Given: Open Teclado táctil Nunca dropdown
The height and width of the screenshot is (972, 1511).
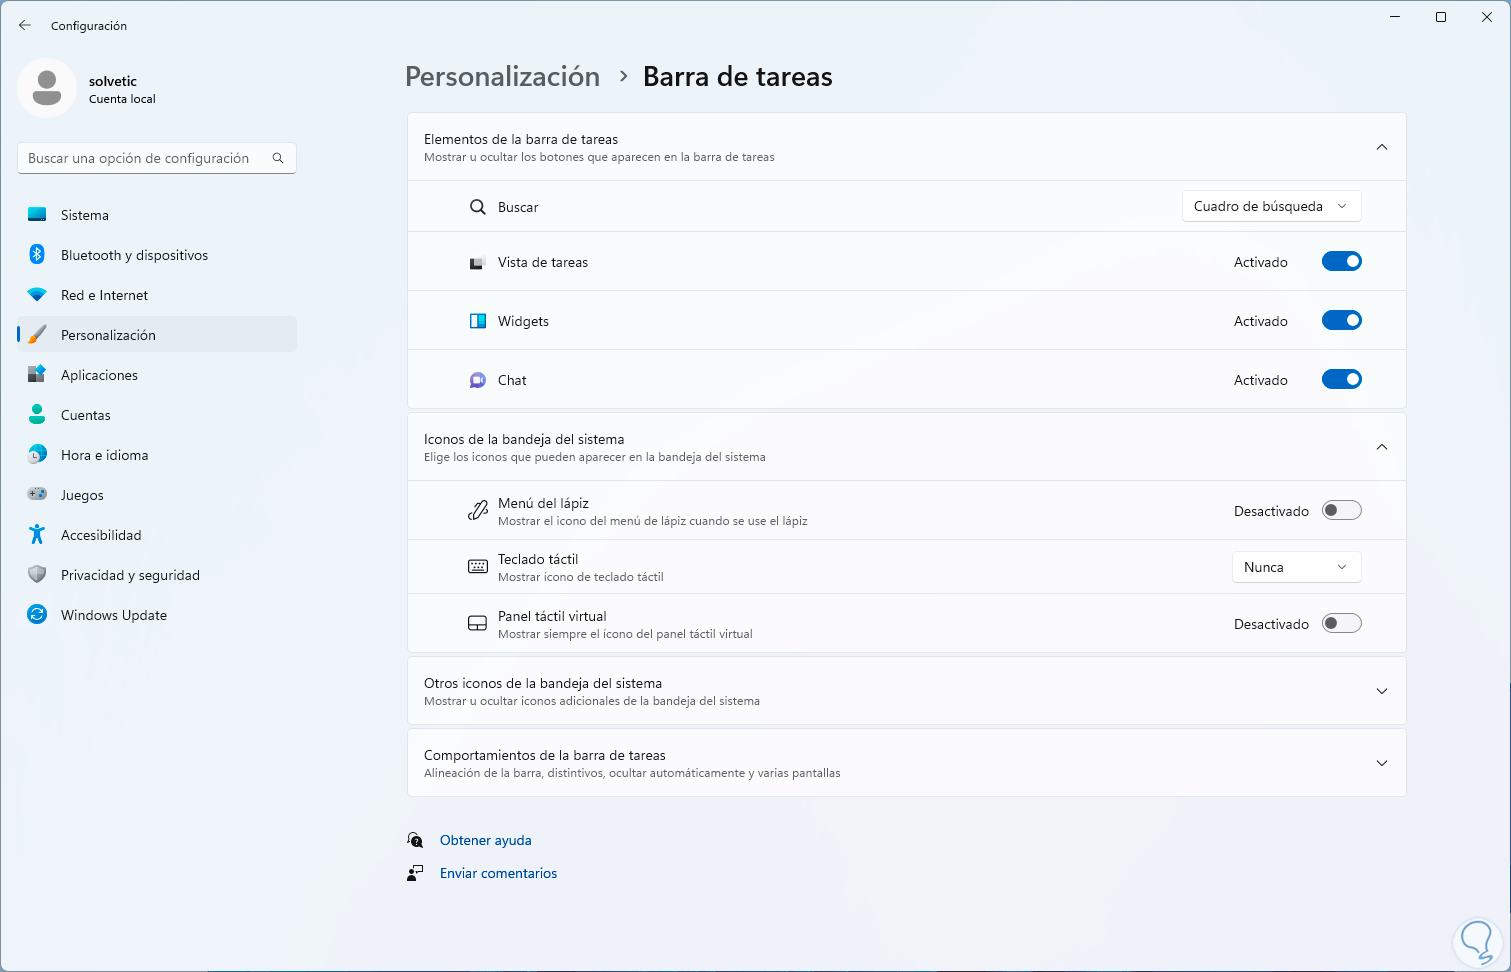Looking at the screenshot, I should (x=1296, y=567).
